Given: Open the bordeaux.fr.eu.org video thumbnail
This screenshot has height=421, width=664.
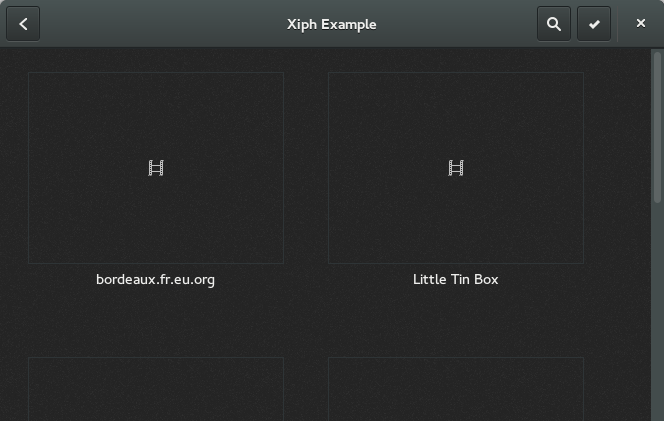Looking at the screenshot, I should [156, 168].
